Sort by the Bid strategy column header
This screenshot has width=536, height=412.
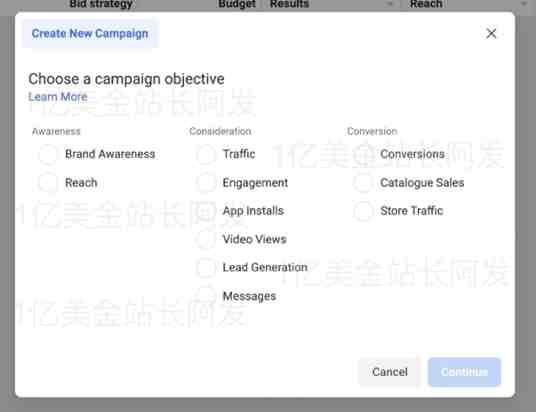pos(101,4)
